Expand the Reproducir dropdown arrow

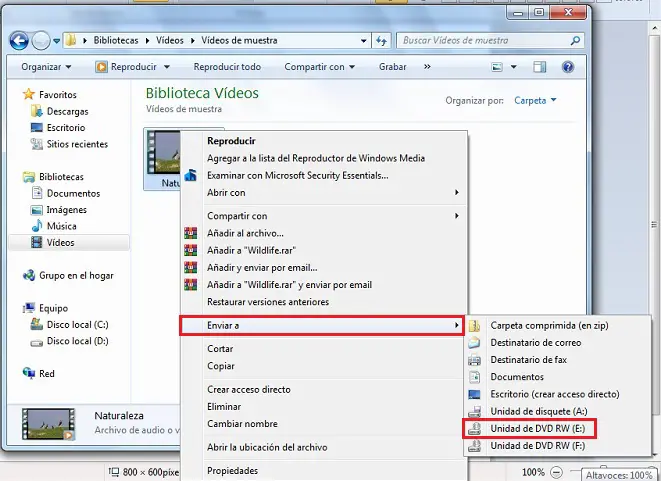click(x=167, y=67)
